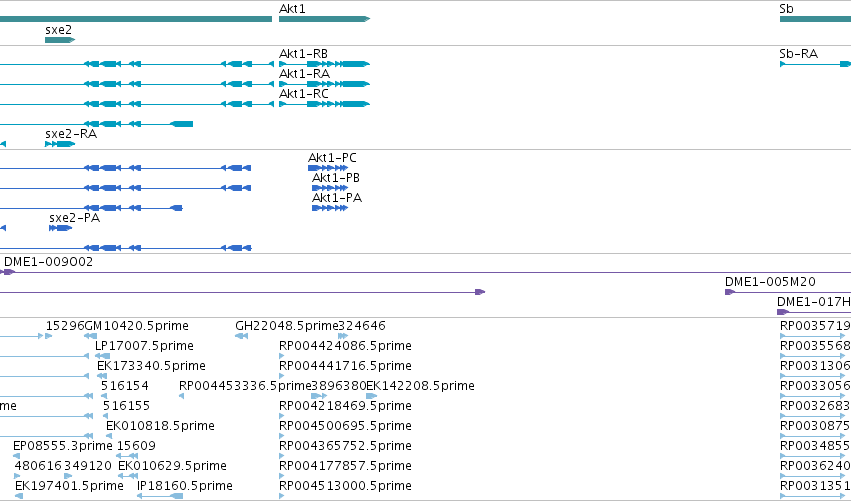Click the 15609 EST label
The height and width of the screenshot is (501, 851).
click(x=136, y=446)
